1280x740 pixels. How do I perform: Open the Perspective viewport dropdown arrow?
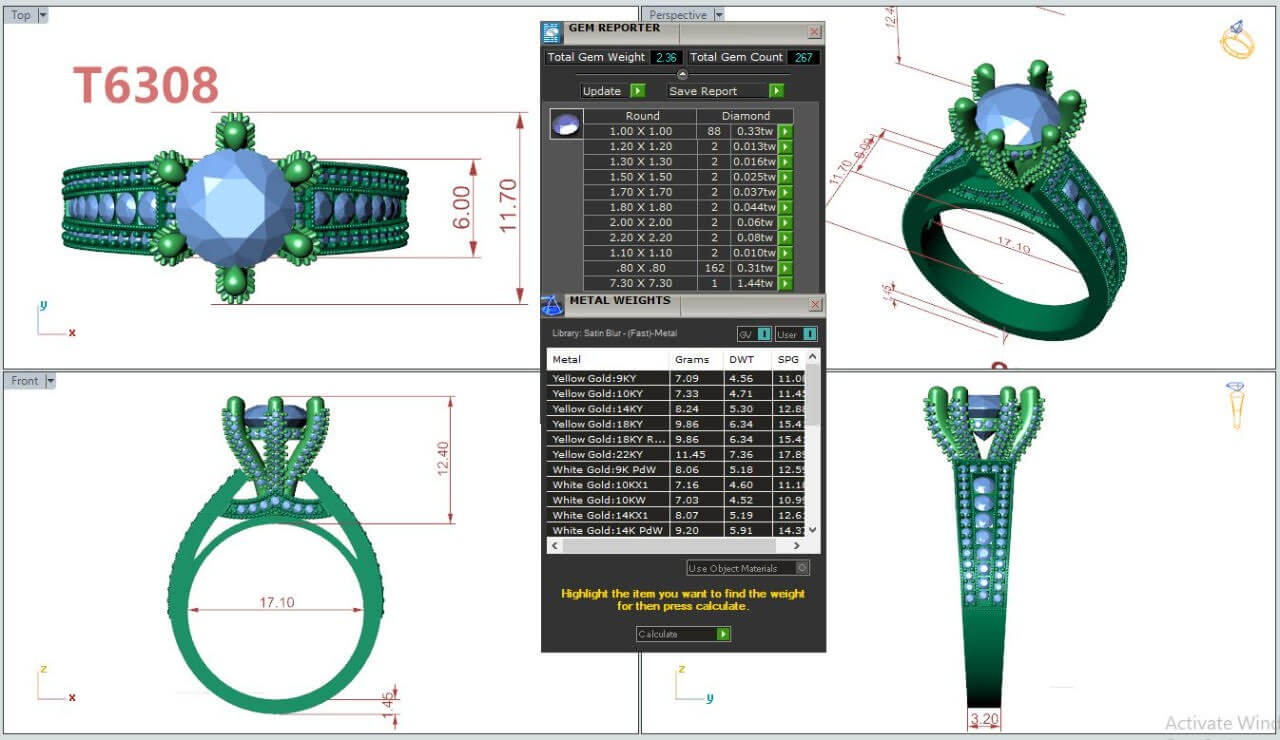tap(718, 15)
